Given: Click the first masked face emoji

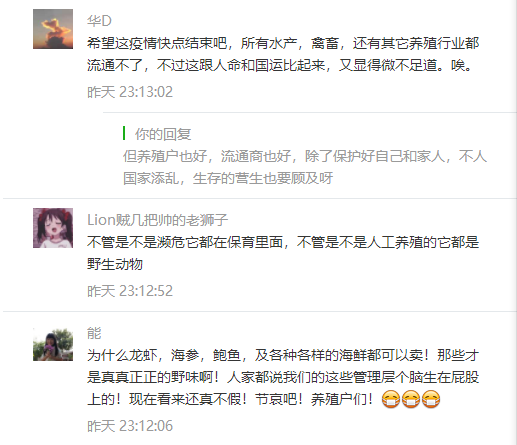Looking at the screenshot, I should pyautogui.click(x=391, y=399).
